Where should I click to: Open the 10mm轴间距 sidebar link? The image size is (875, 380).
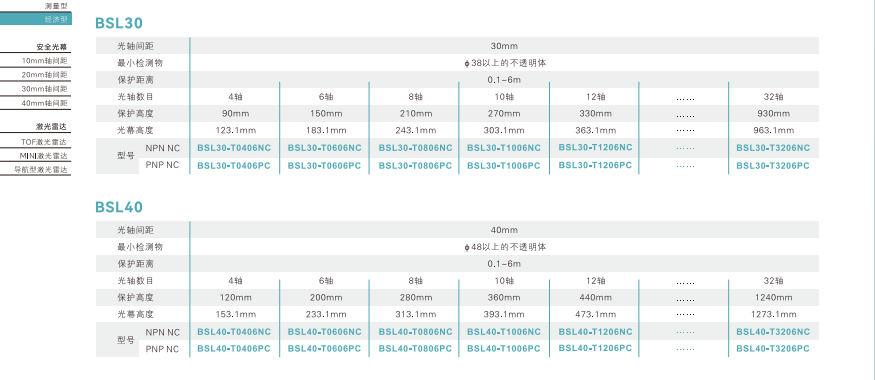(x=45, y=60)
